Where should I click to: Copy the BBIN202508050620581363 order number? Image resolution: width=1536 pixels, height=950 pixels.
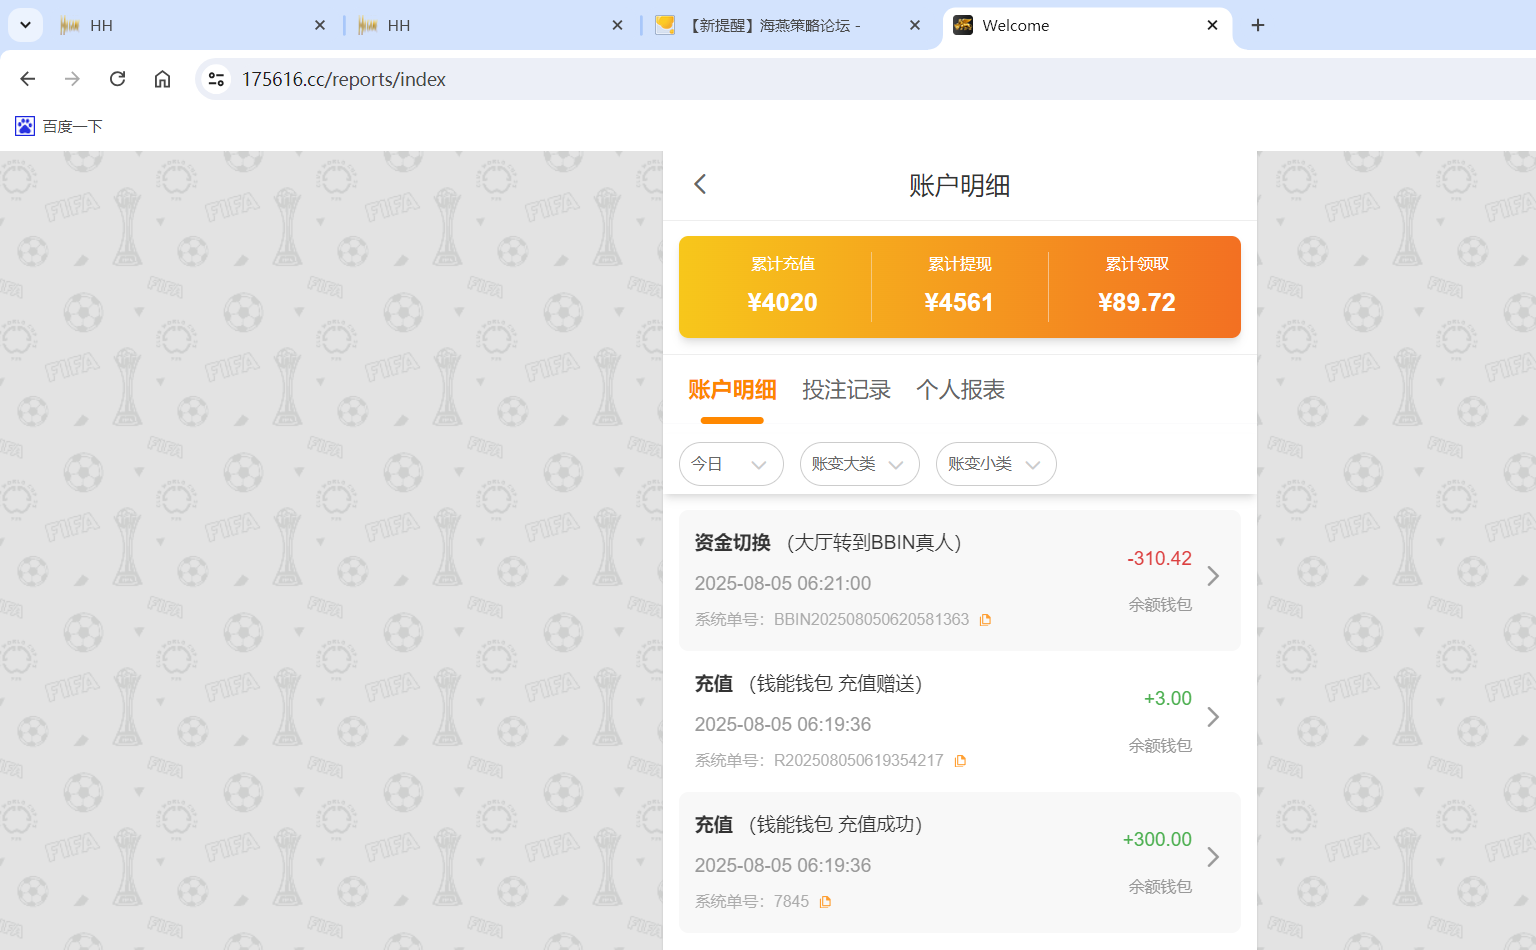point(985,619)
